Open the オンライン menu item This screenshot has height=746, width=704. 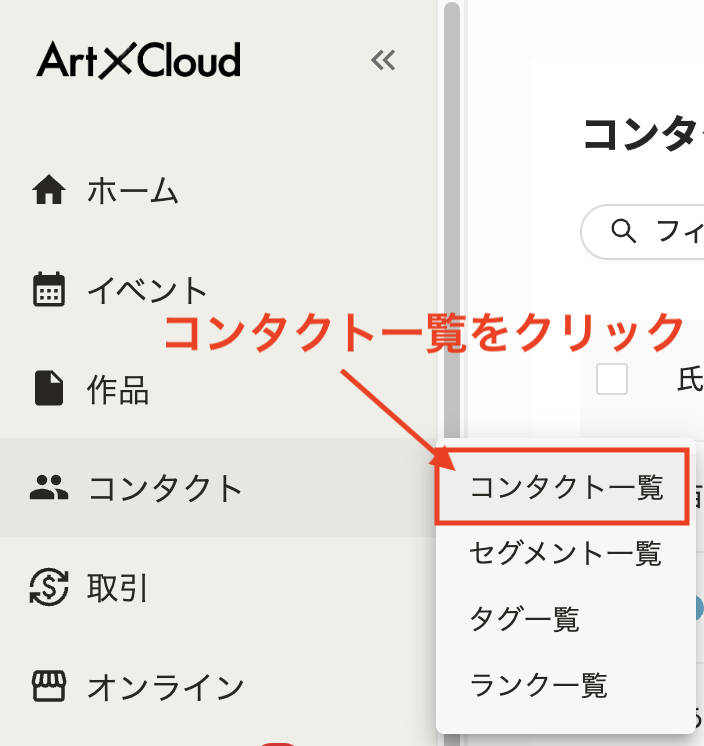pos(219,686)
